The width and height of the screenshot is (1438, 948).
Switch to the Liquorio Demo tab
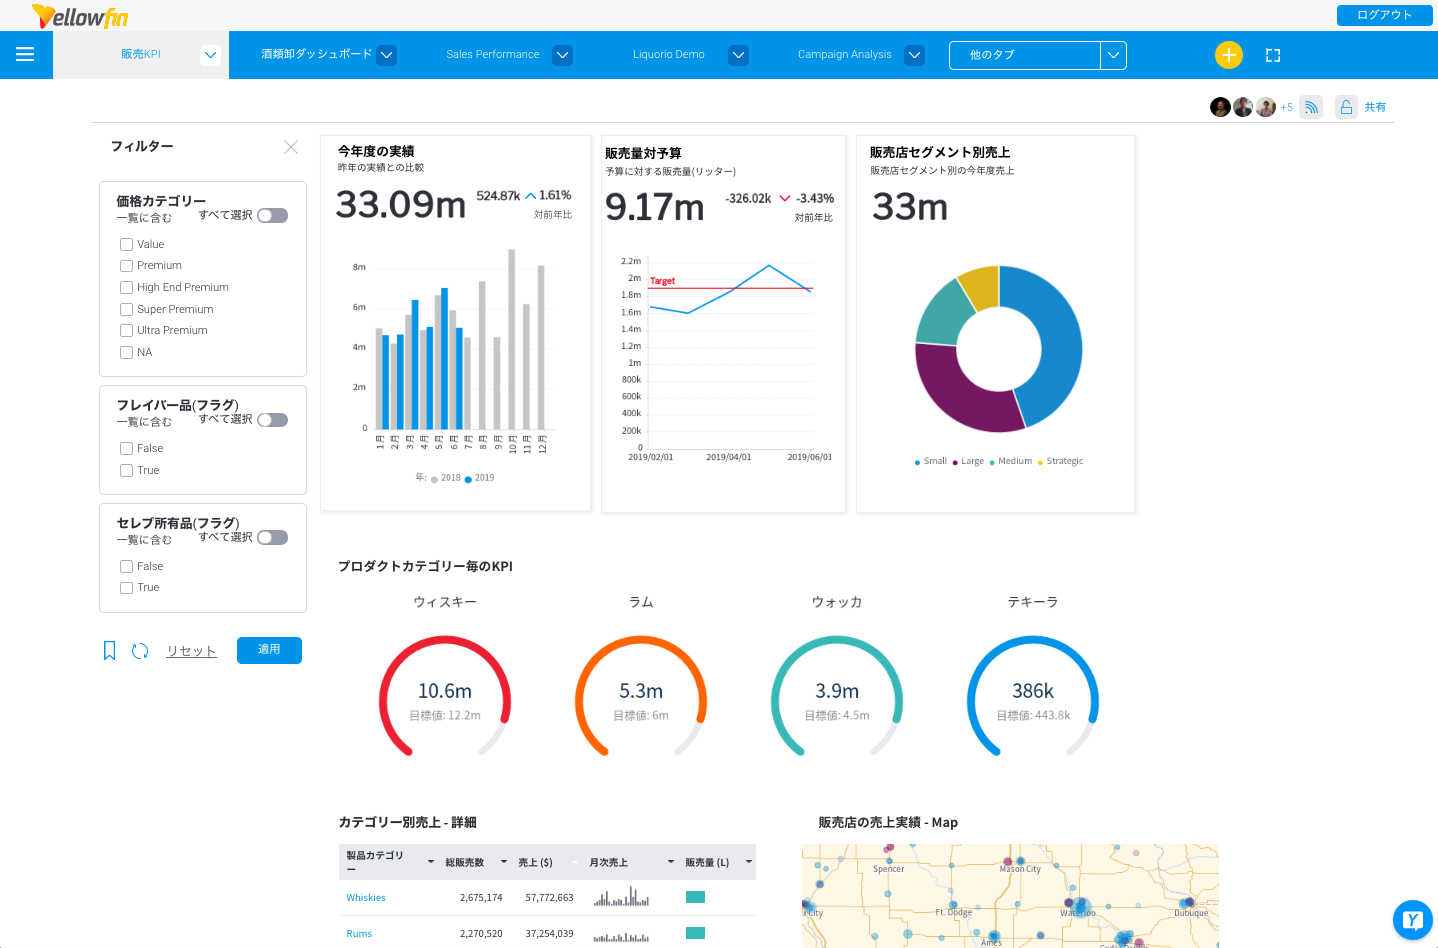[668, 55]
